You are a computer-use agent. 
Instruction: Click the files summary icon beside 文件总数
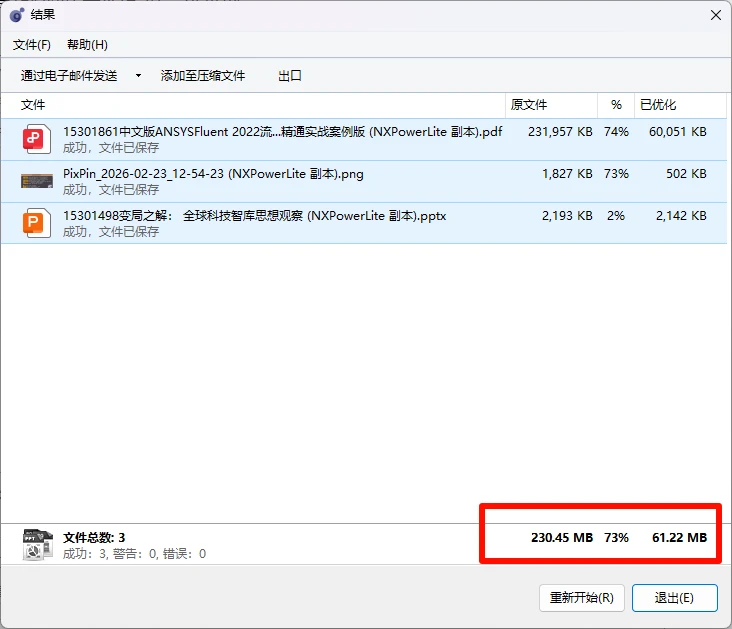tap(37, 544)
